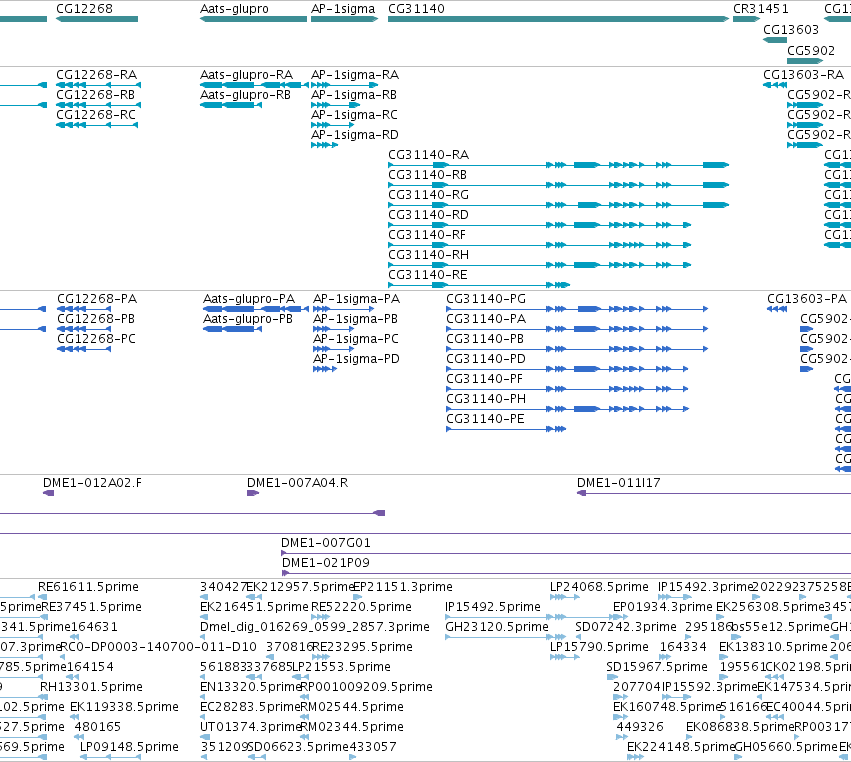Screen dimensions: 851x762
Task: Select AP-1sigma-RC transcript label
Action: point(354,115)
